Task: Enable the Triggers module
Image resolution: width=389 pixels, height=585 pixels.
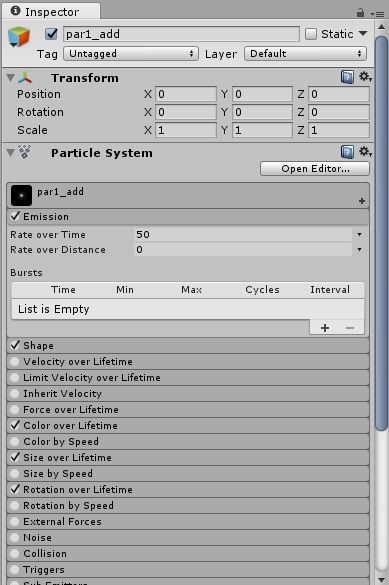Action: click(x=15, y=570)
